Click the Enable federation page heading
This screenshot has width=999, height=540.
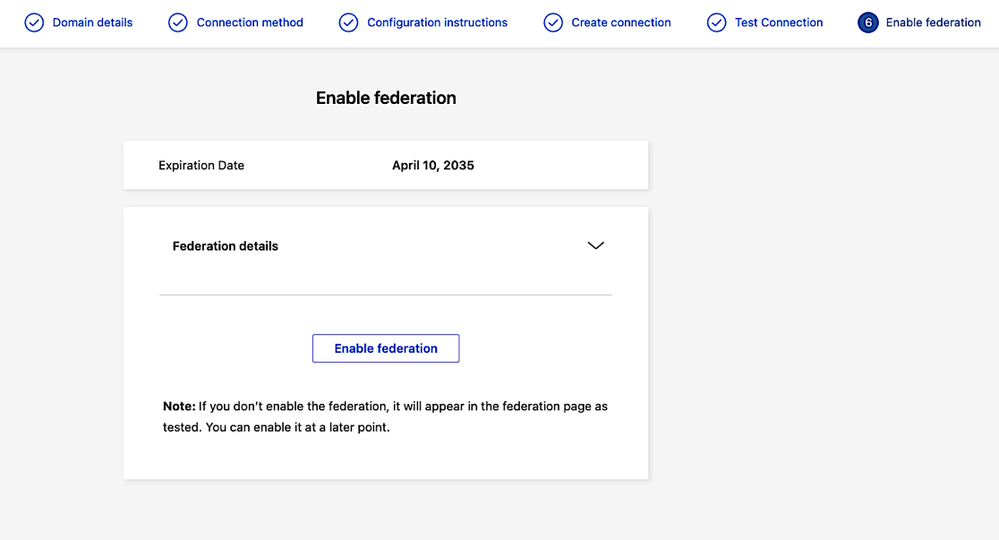point(386,98)
